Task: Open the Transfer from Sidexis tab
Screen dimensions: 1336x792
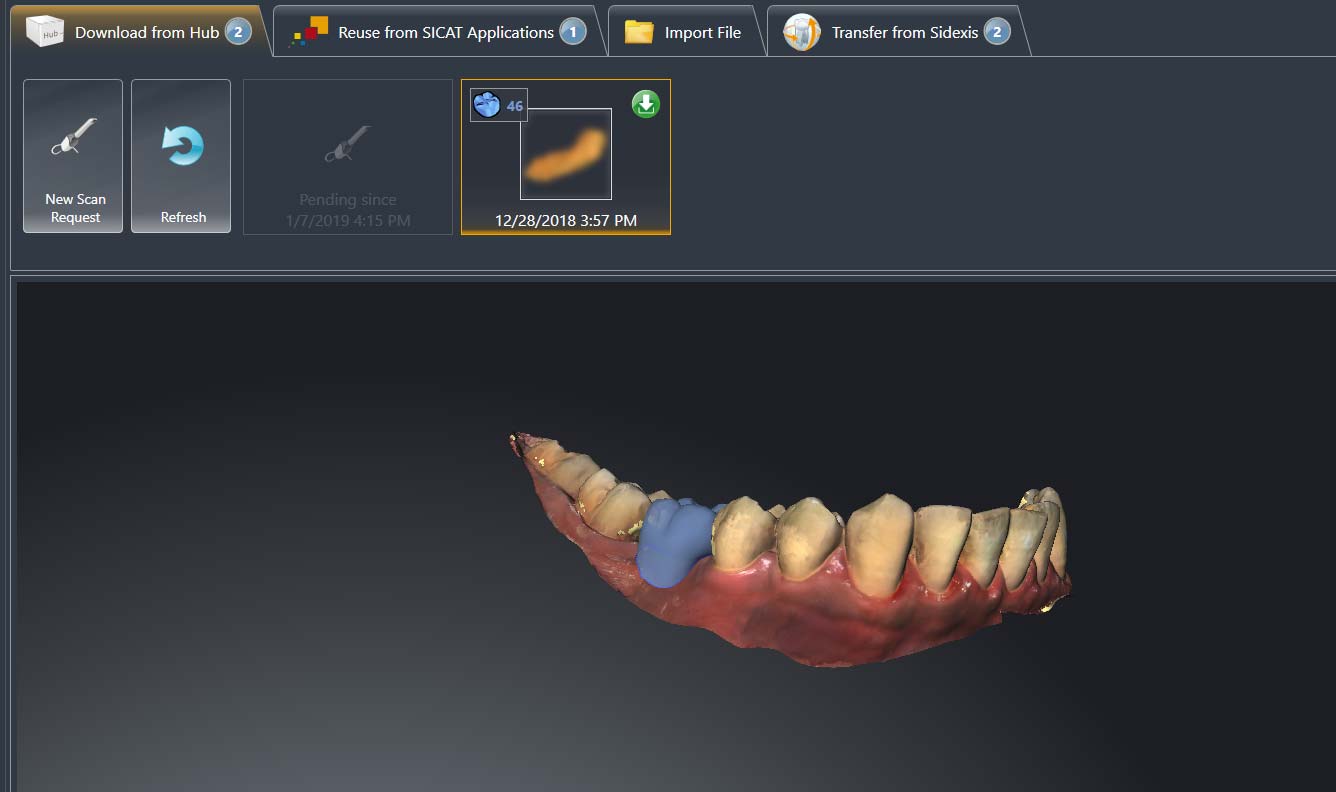Action: 896,32
